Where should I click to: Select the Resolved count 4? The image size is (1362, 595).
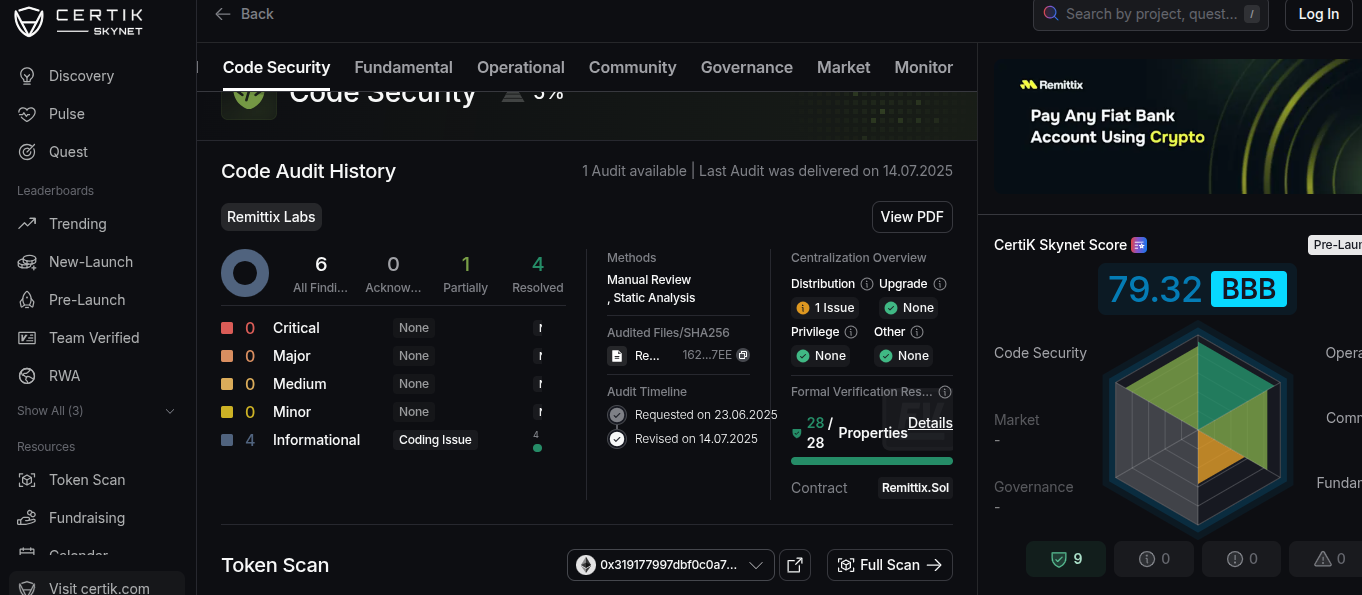point(538,264)
